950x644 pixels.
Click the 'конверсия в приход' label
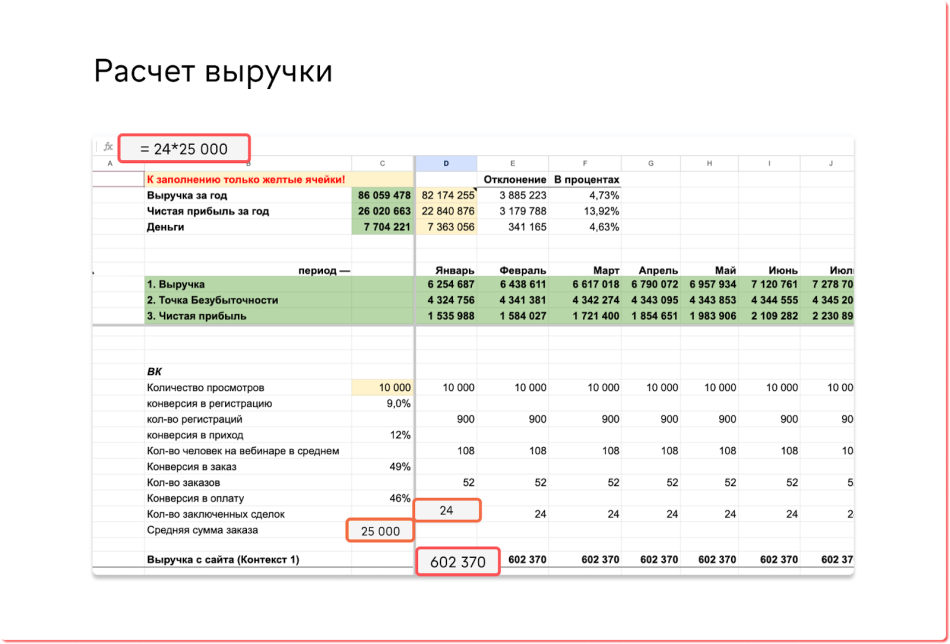click(194, 435)
